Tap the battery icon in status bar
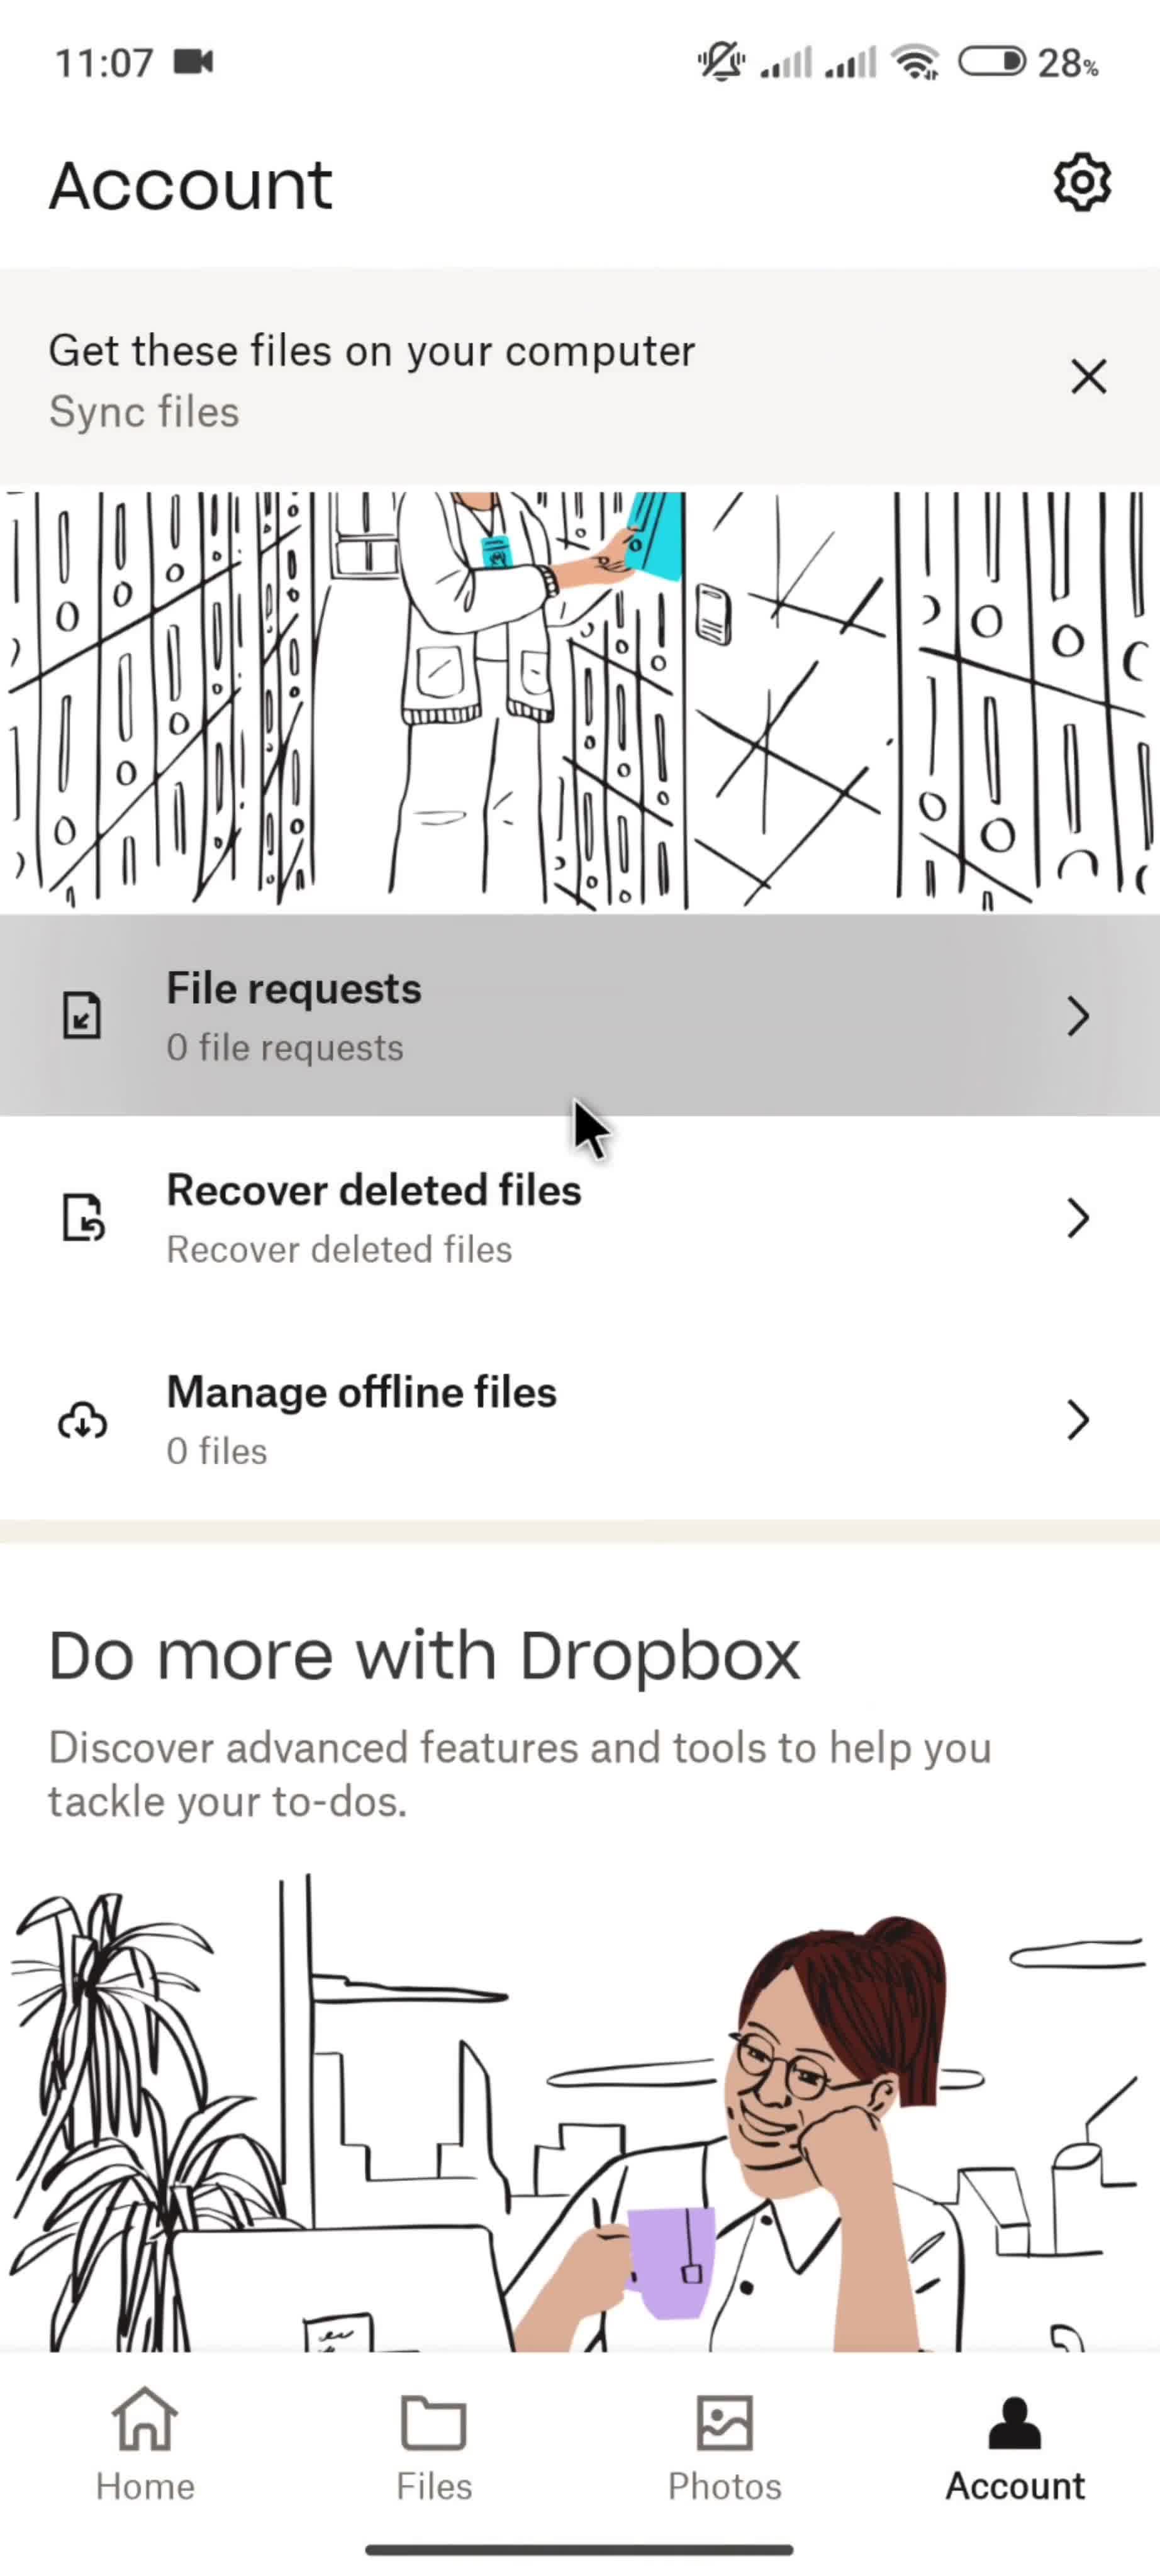This screenshot has width=1160, height=2576. pos(992,62)
